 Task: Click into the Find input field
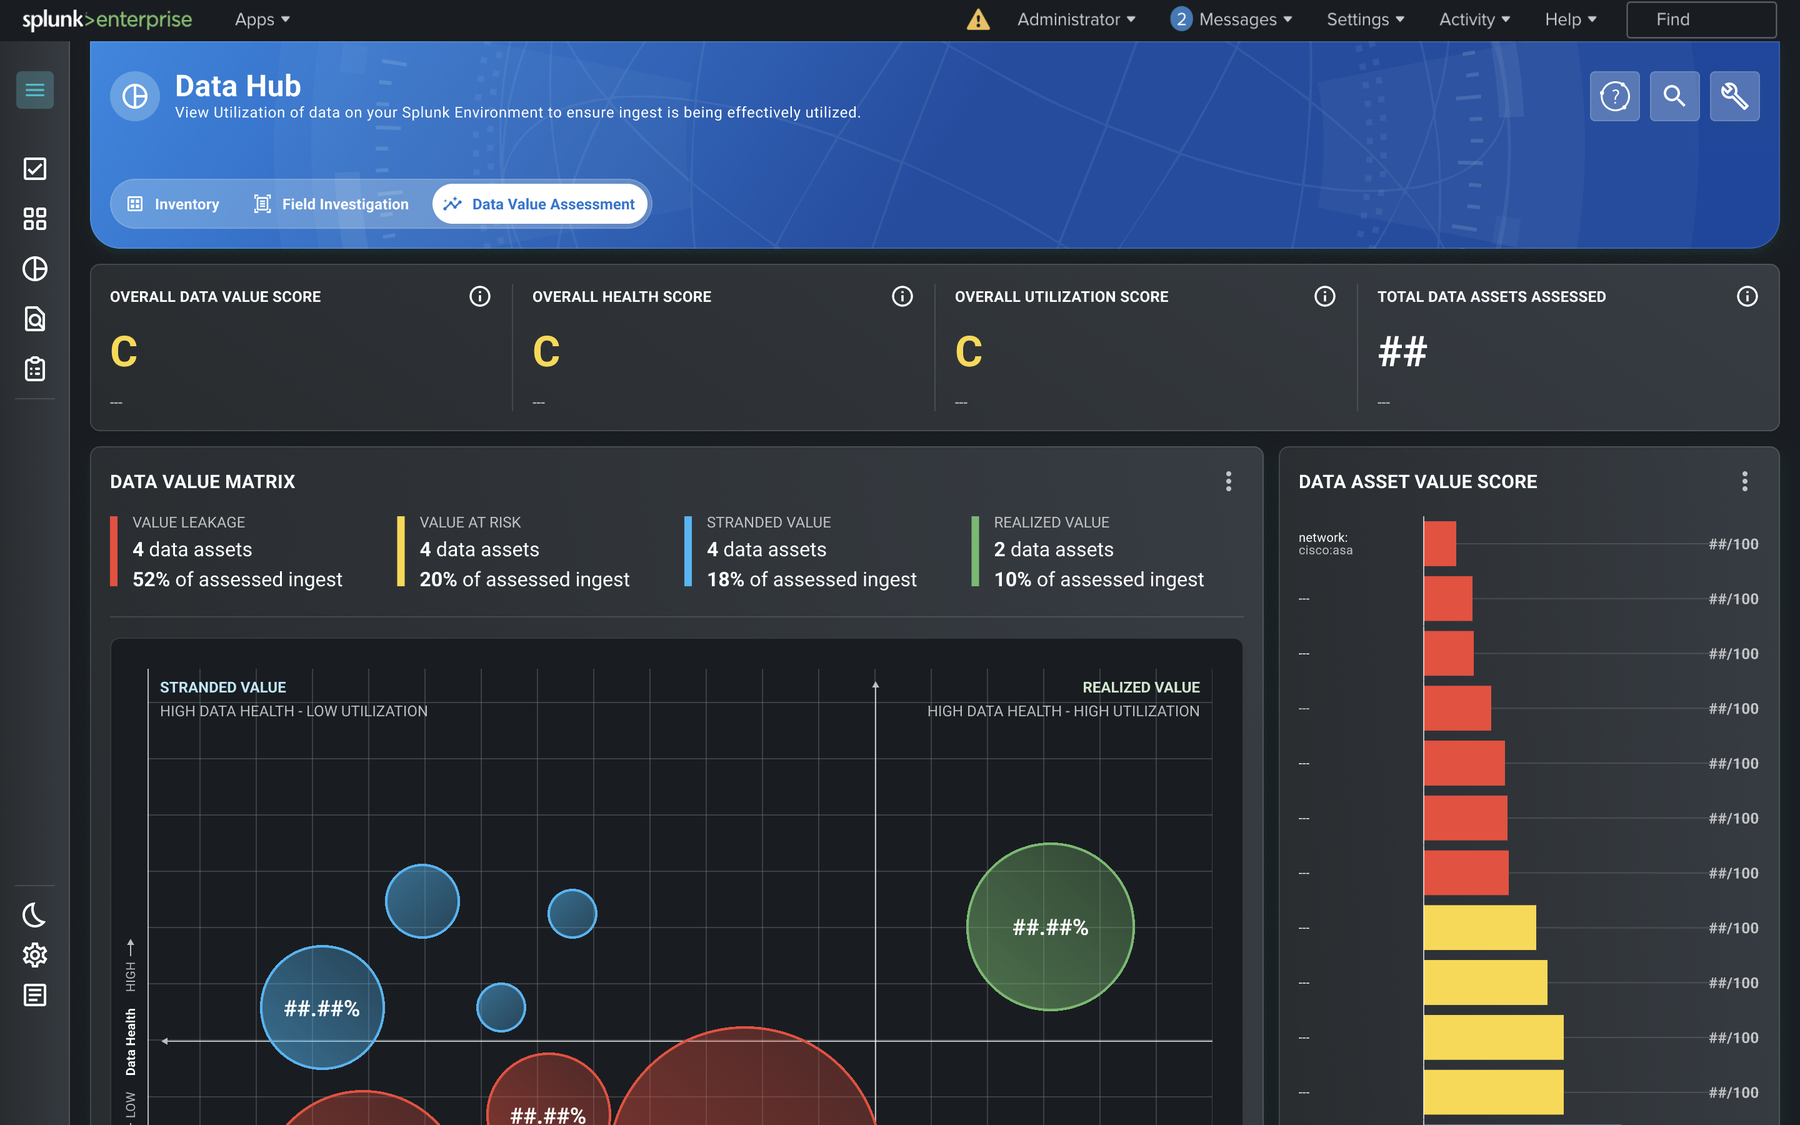[1701, 19]
